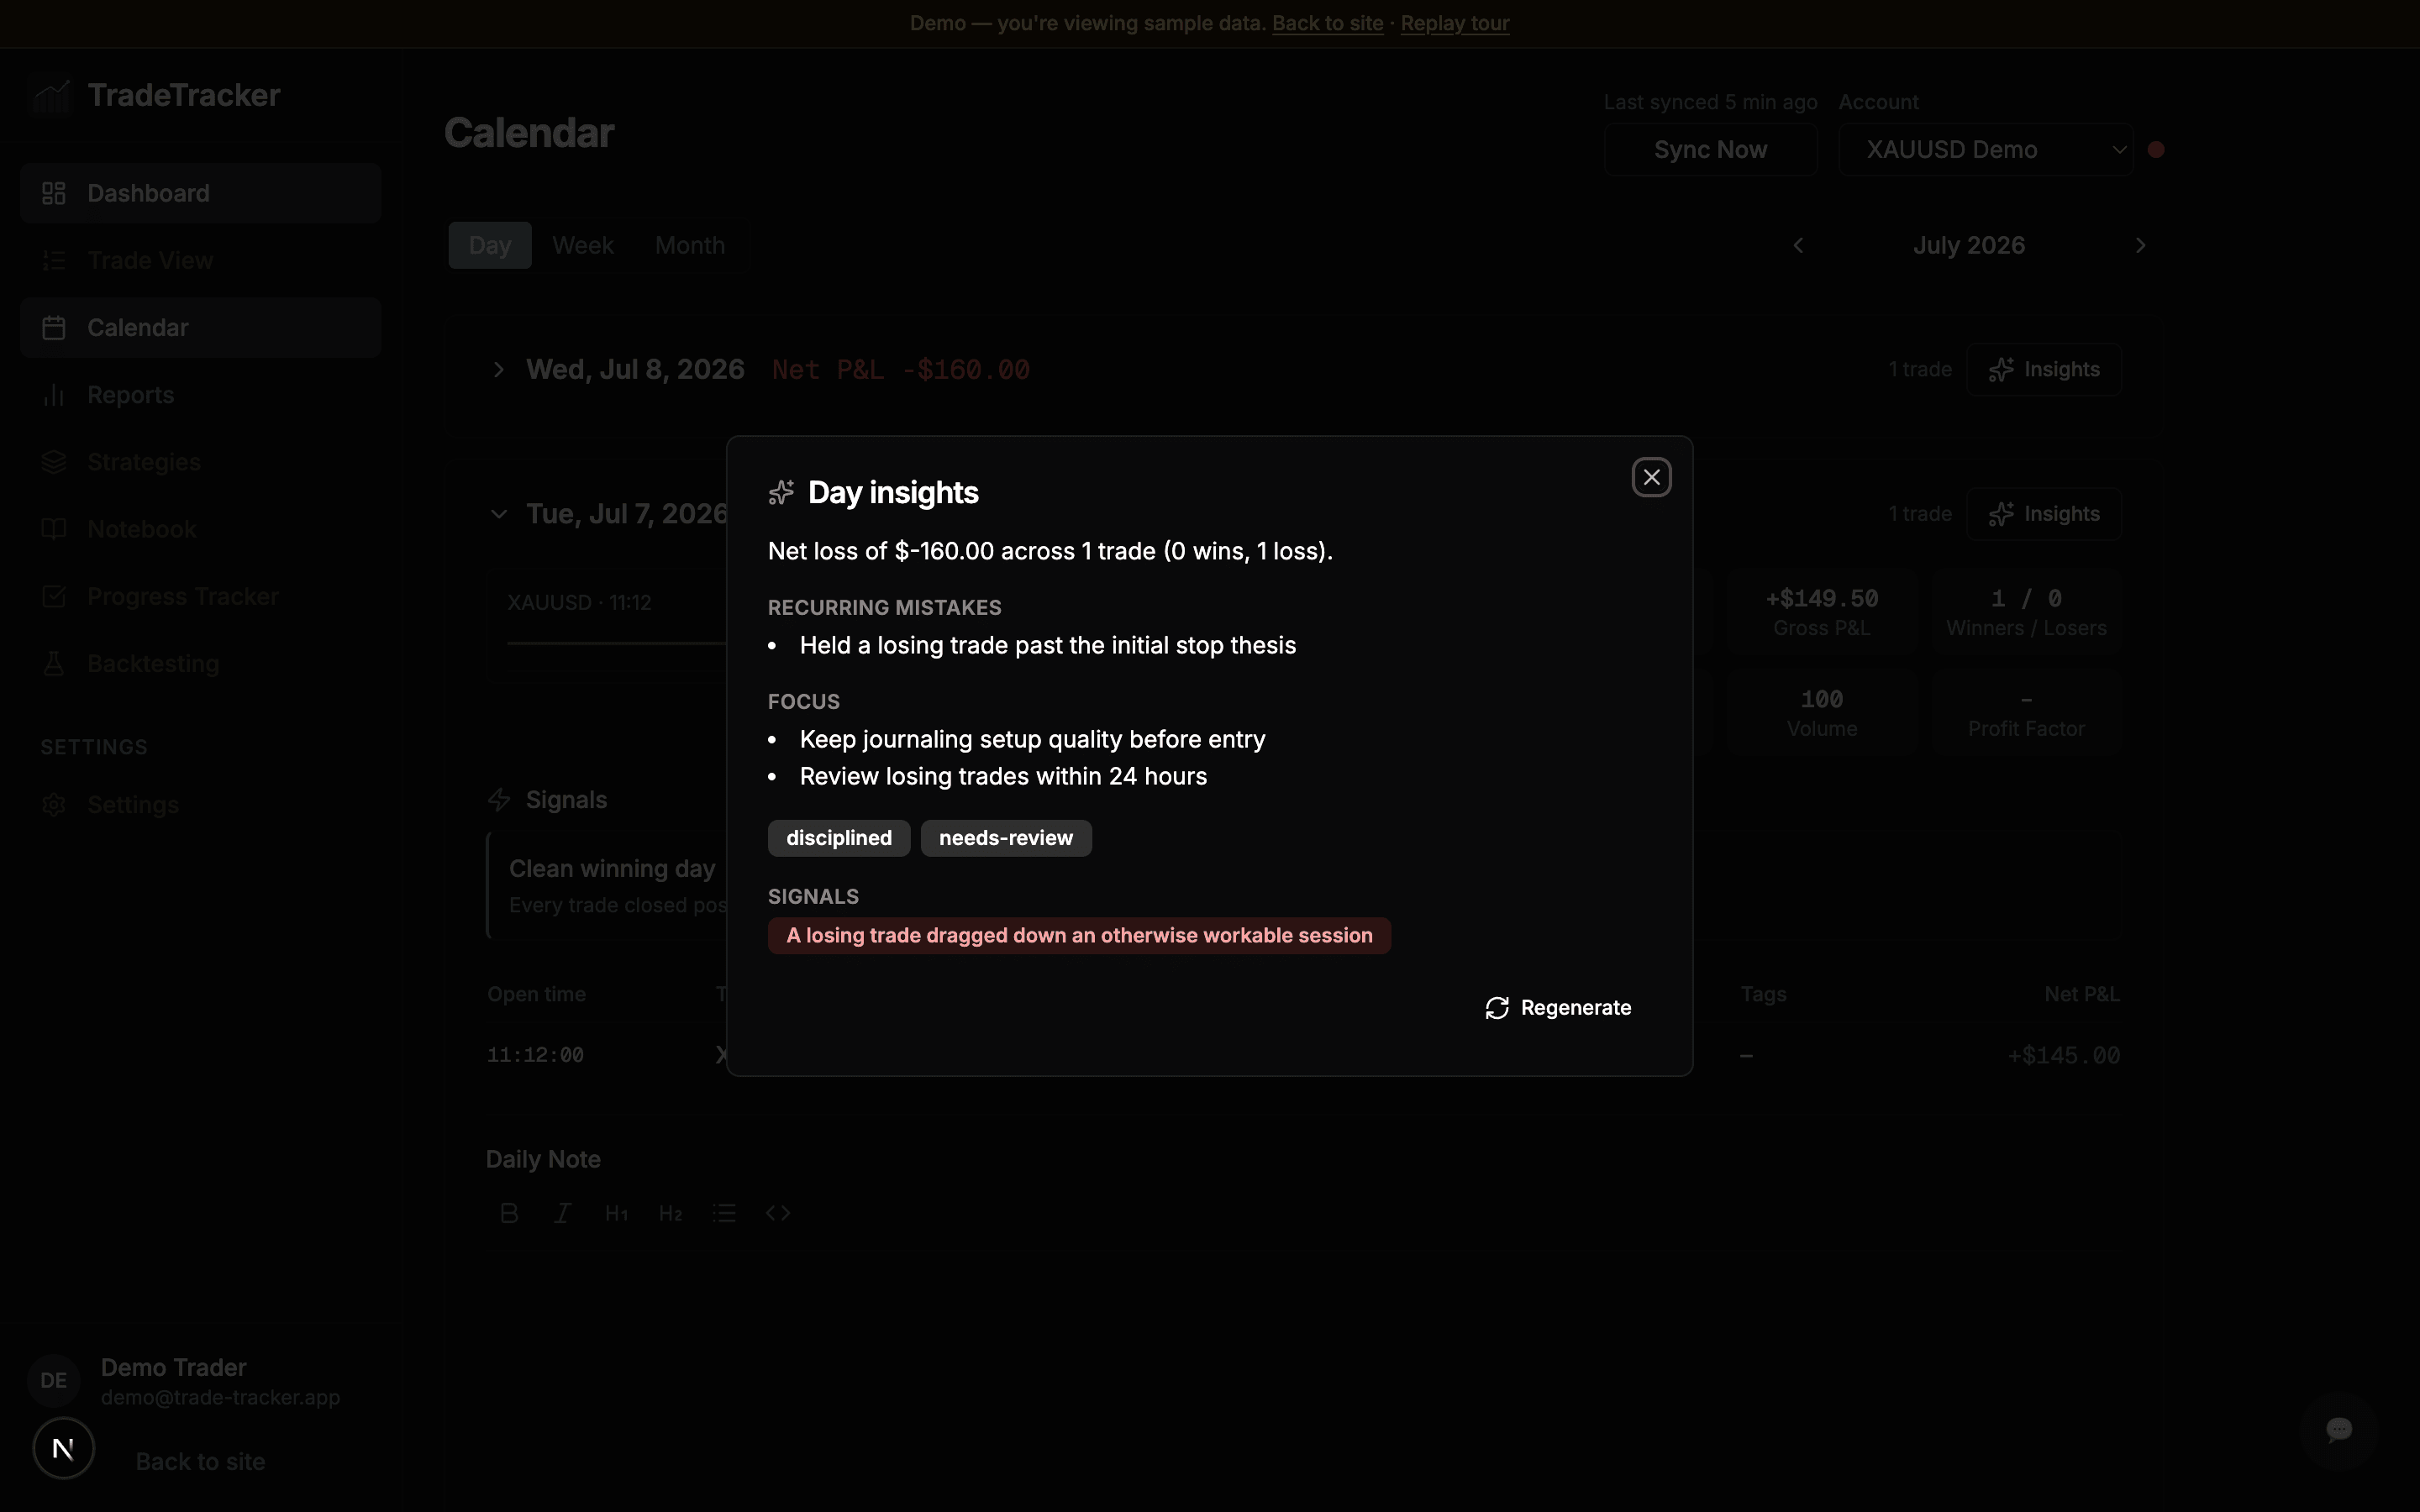Screen dimensions: 2420x1512
Task: Click the Back to site banner link
Action: coord(1327,23)
